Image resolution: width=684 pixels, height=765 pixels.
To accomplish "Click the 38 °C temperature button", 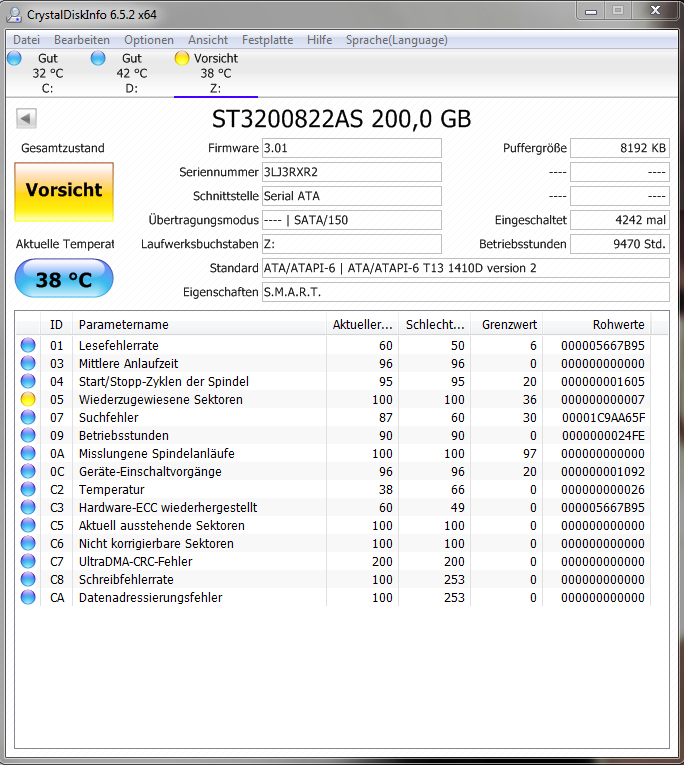I will point(64,279).
